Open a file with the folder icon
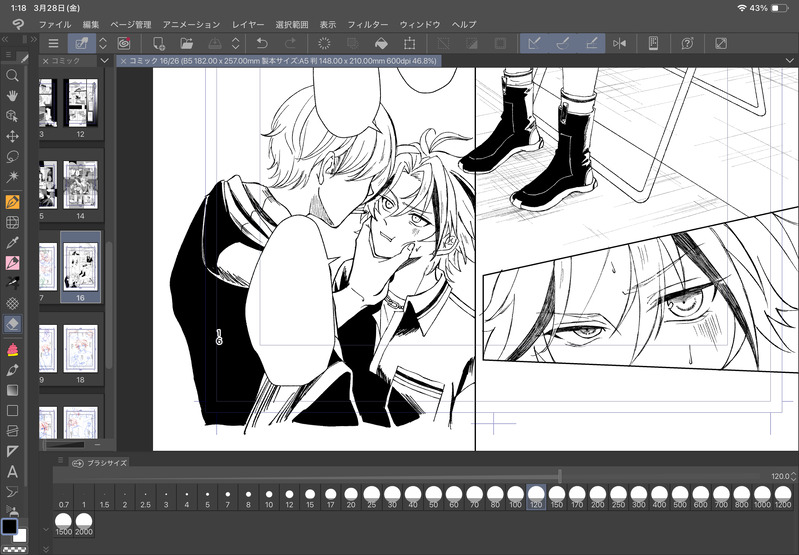 tap(187, 44)
